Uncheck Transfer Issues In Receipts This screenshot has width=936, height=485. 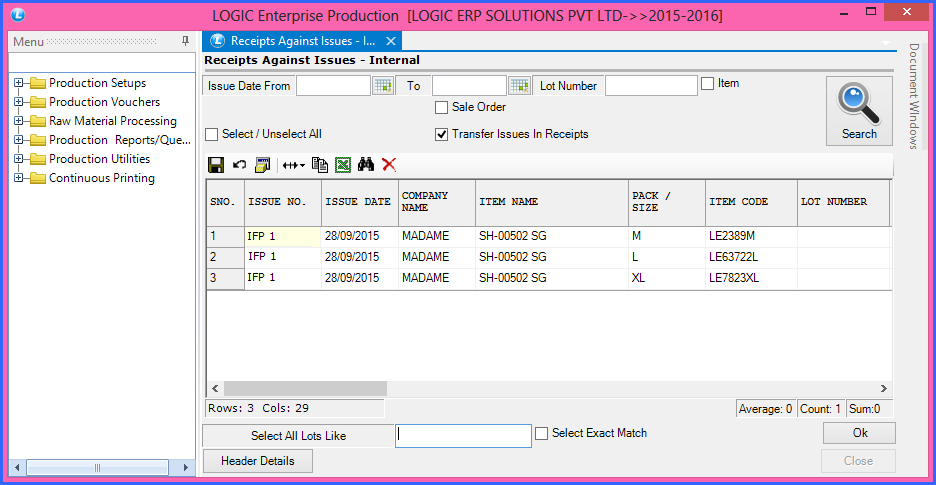441,134
